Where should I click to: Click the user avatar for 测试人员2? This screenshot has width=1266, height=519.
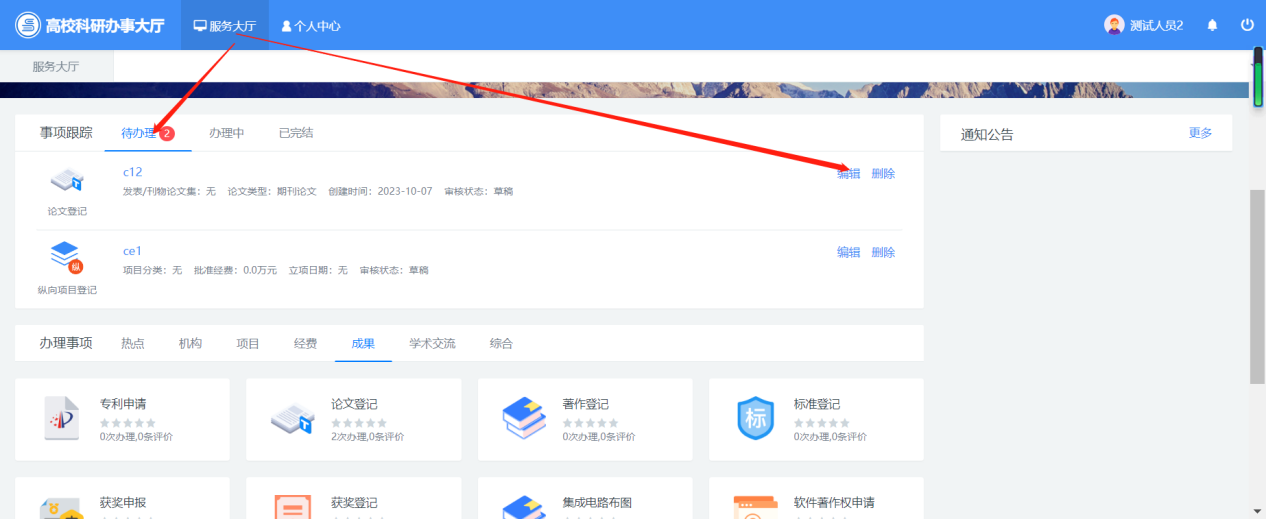point(1114,25)
